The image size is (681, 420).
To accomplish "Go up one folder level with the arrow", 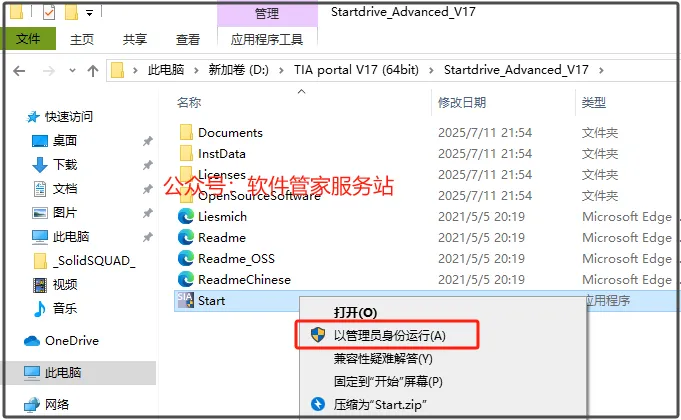I will (93, 70).
